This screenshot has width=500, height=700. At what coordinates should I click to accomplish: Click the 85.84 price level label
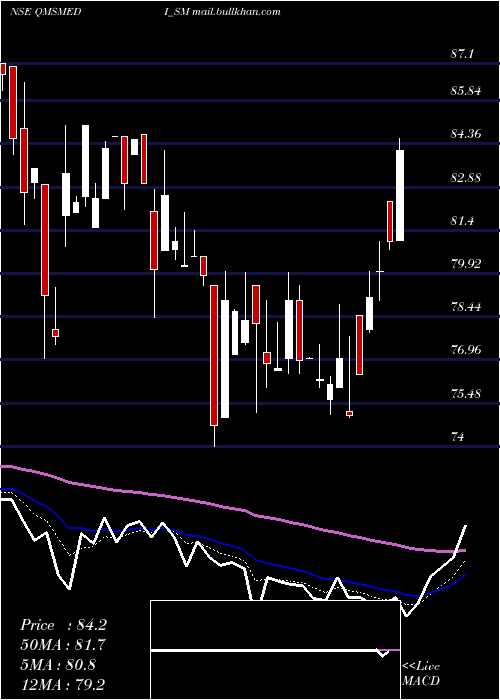pyautogui.click(x=466, y=91)
